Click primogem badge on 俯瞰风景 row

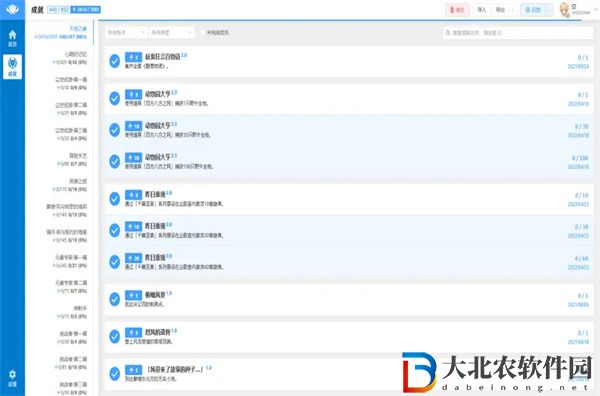[133, 295]
